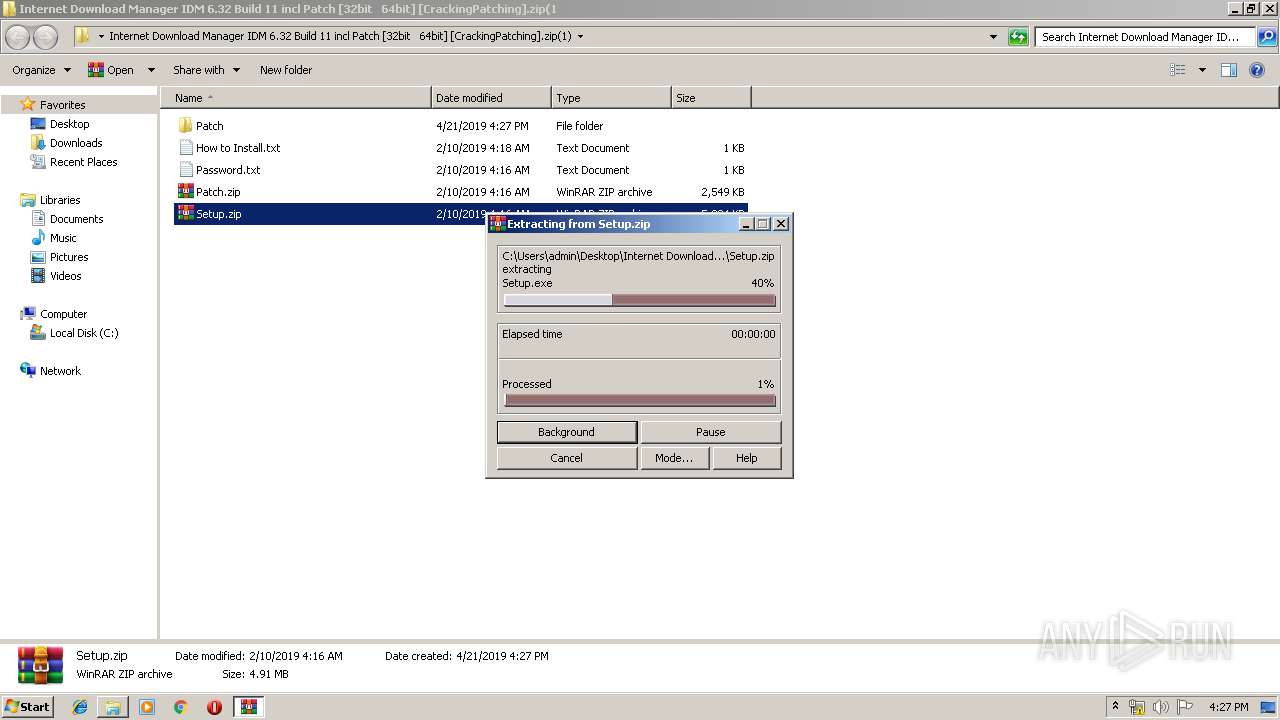
Task: Open the Help question mark icon
Action: [x=1257, y=70]
